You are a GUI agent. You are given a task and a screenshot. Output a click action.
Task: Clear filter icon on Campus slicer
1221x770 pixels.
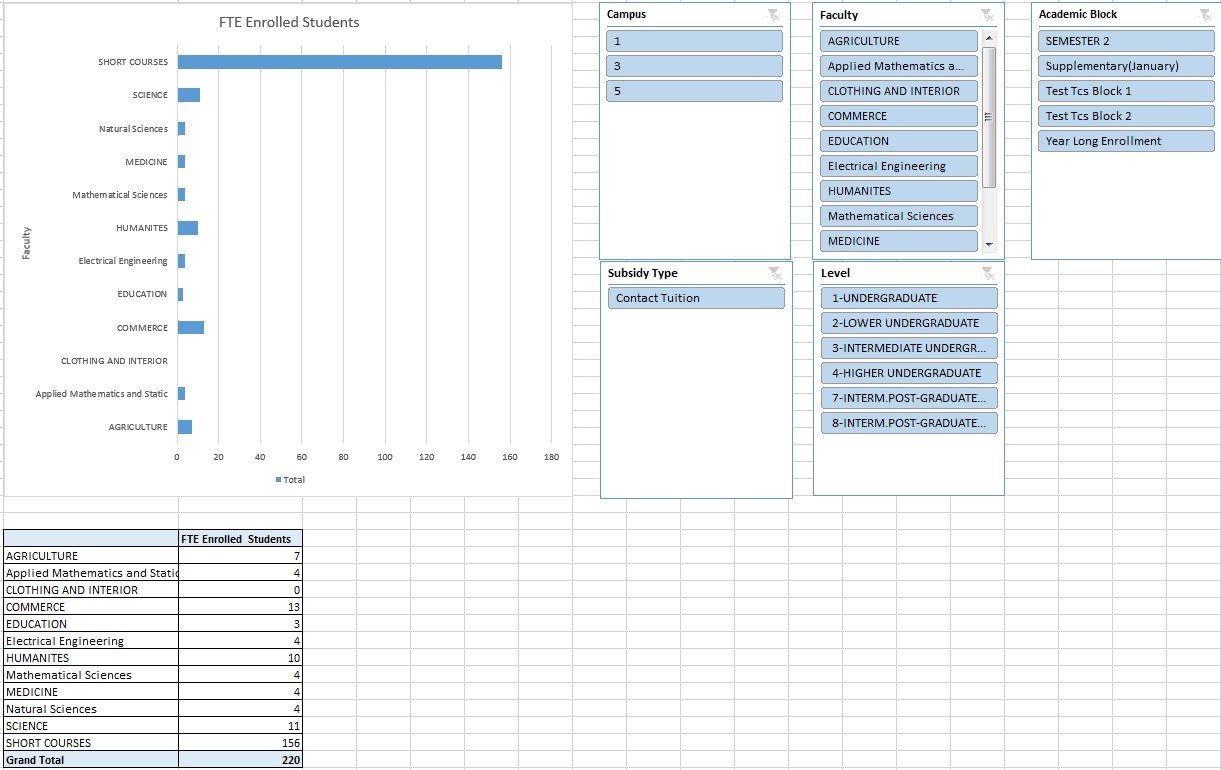pos(773,14)
